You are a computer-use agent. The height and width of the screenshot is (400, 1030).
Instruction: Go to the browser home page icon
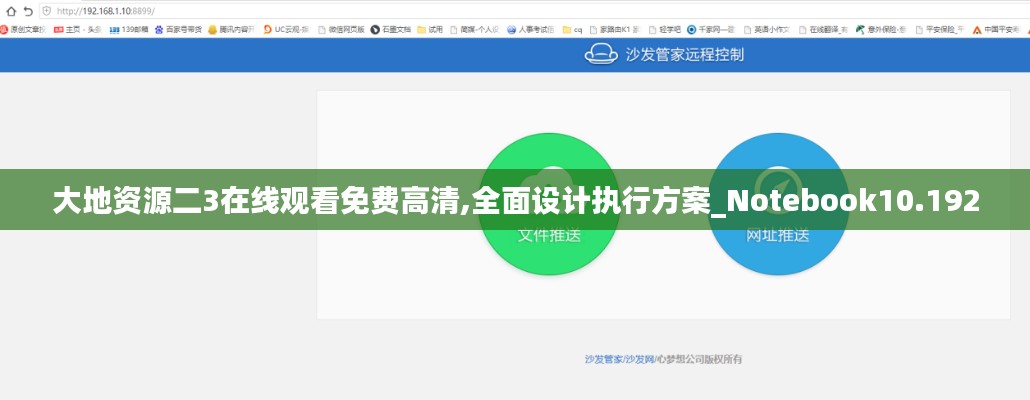(11, 11)
